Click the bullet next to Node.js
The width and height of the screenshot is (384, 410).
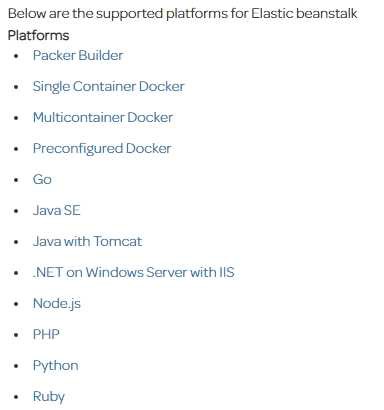16,304
